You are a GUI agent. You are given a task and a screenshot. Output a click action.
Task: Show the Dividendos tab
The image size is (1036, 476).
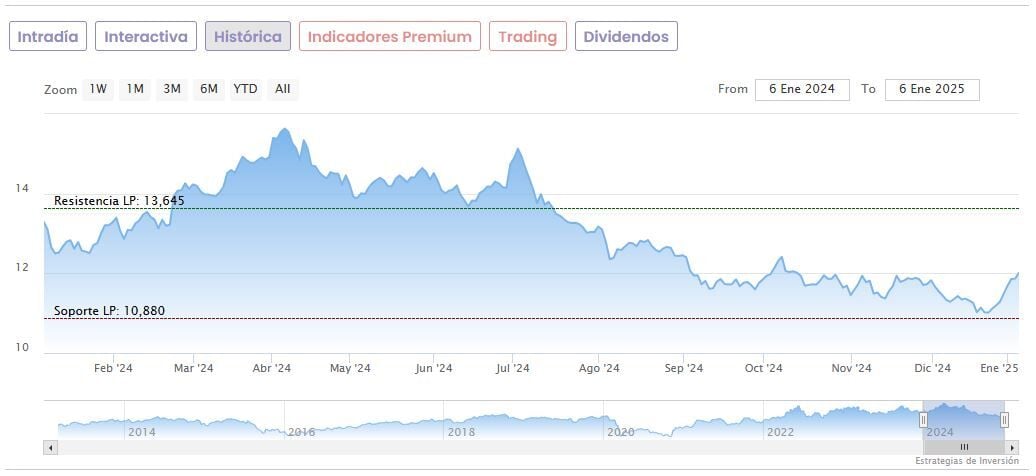click(x=626, y=37)
